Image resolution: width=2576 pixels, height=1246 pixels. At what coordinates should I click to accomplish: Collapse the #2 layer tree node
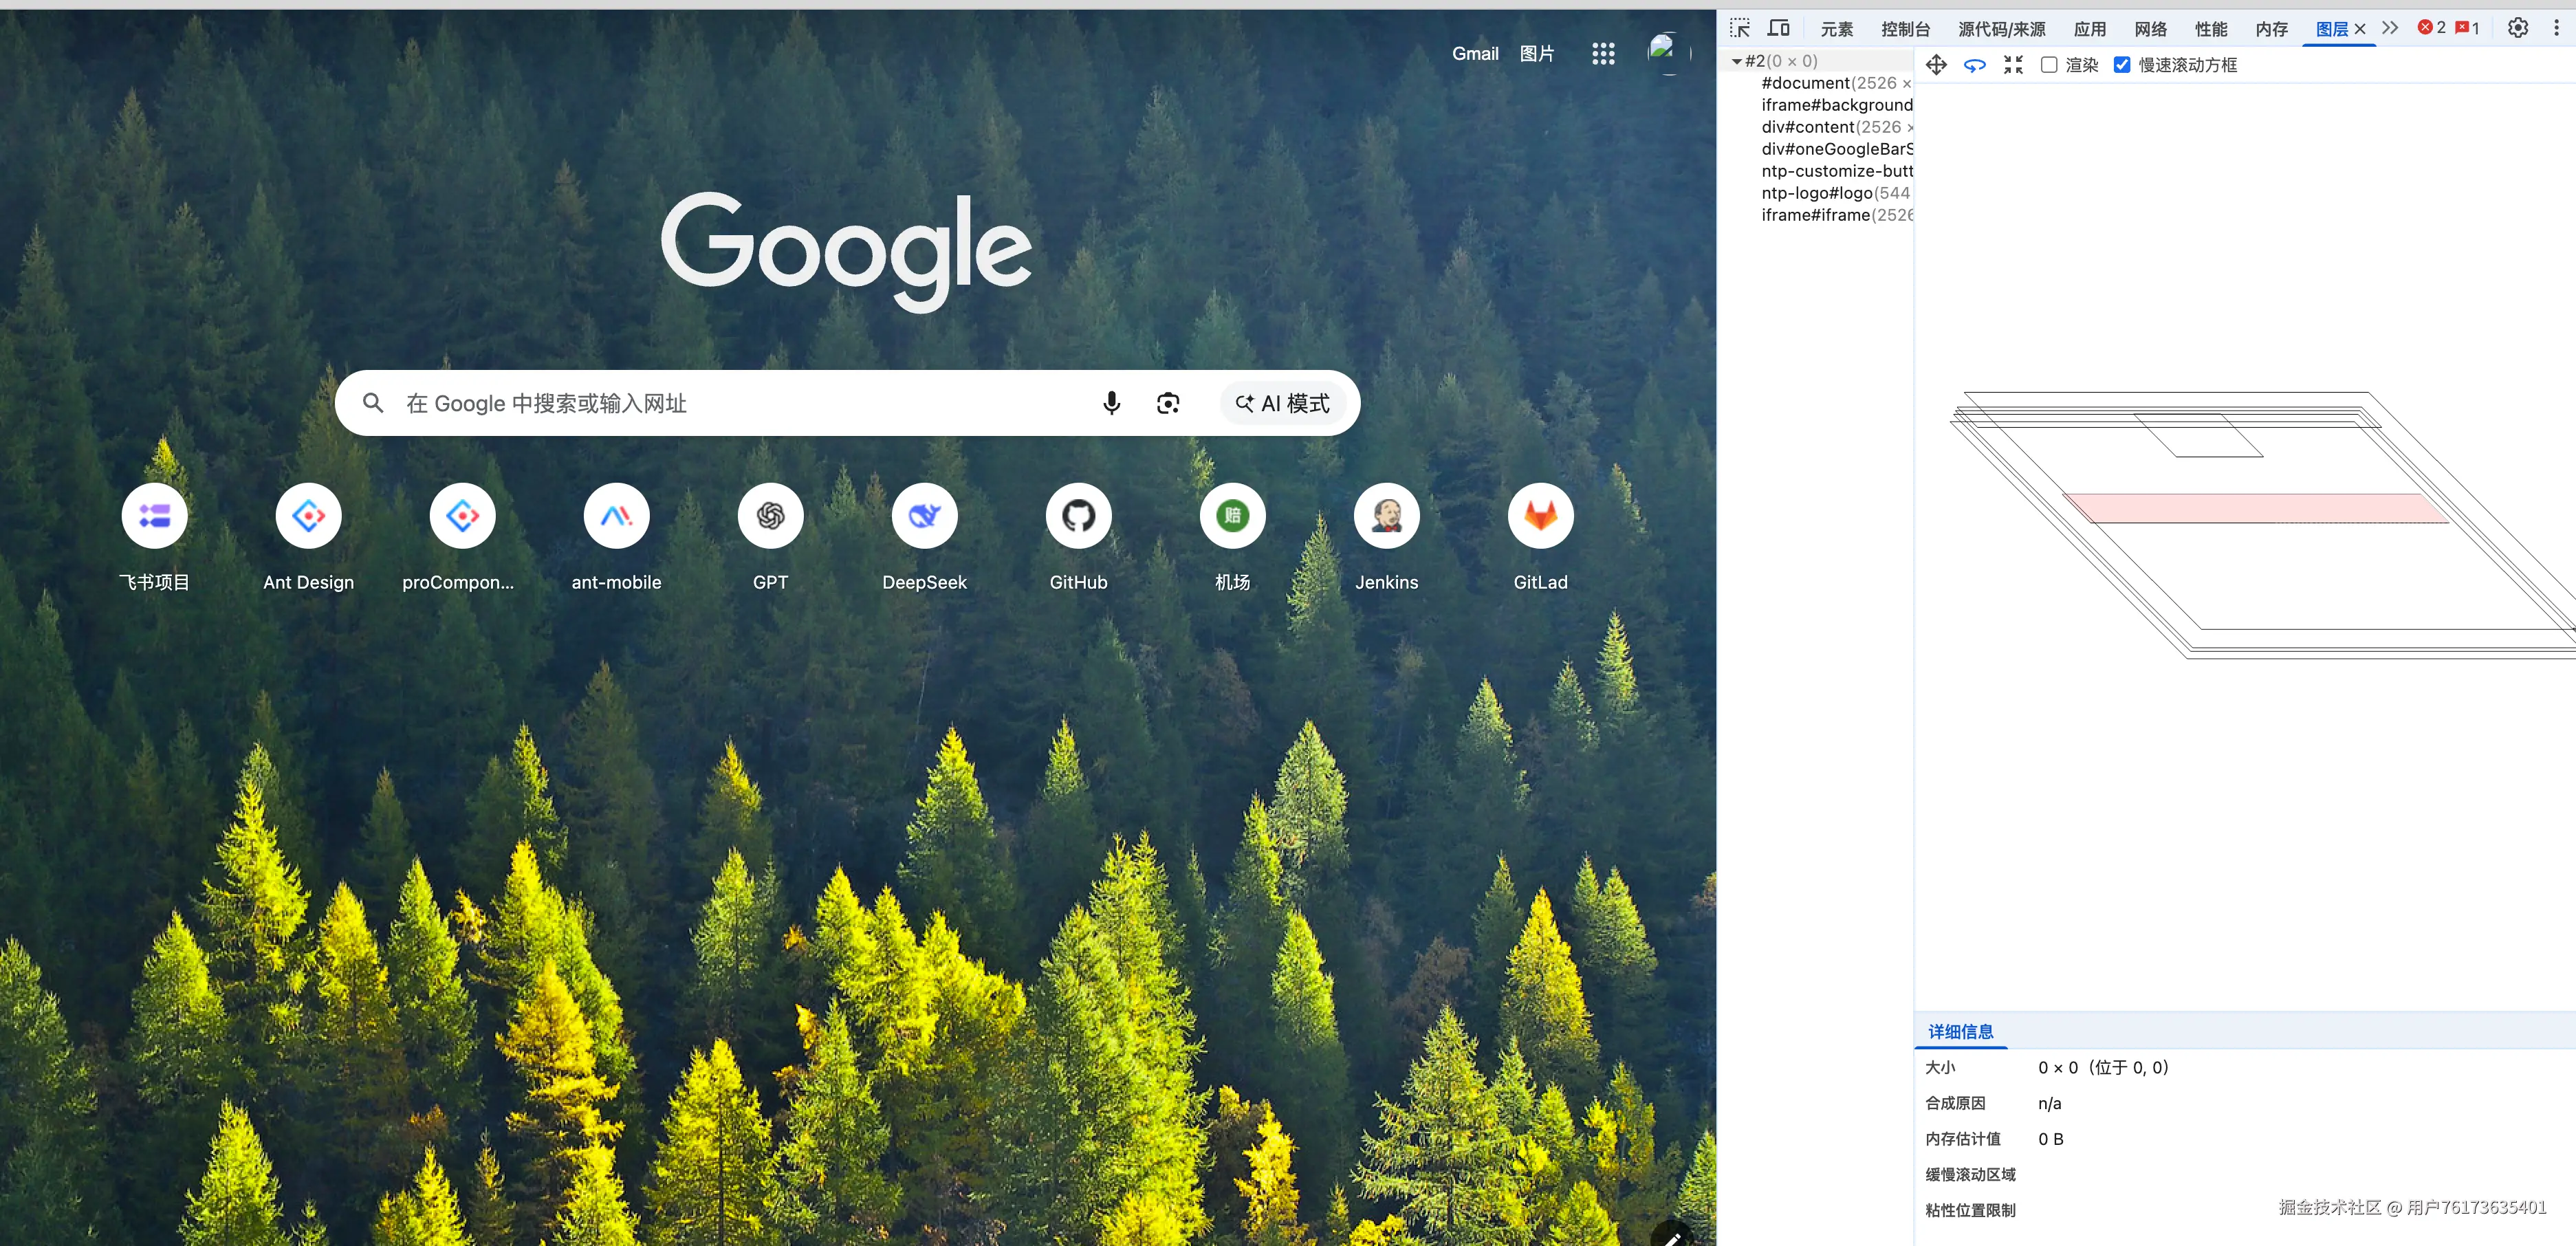1737,61
